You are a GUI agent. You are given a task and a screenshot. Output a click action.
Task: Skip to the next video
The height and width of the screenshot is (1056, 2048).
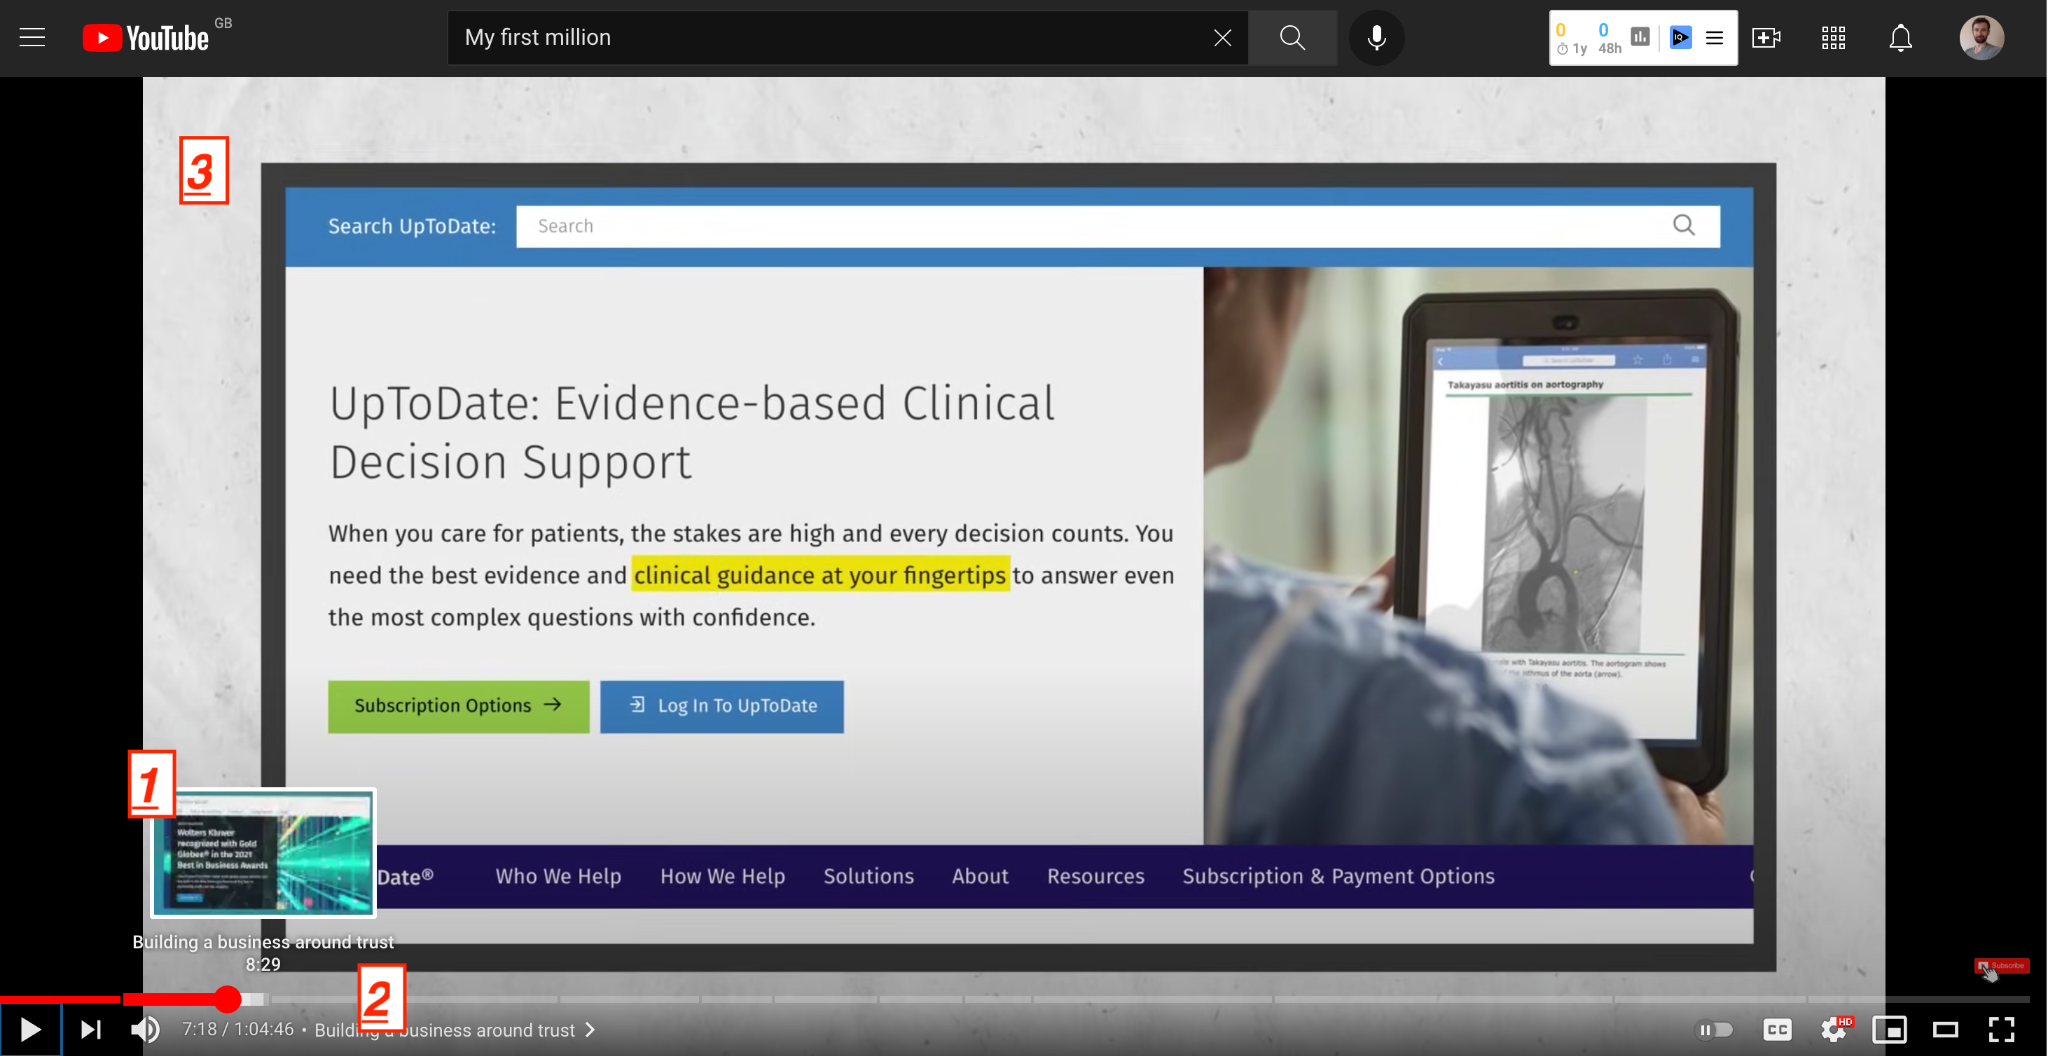(x=91, y=1029)
